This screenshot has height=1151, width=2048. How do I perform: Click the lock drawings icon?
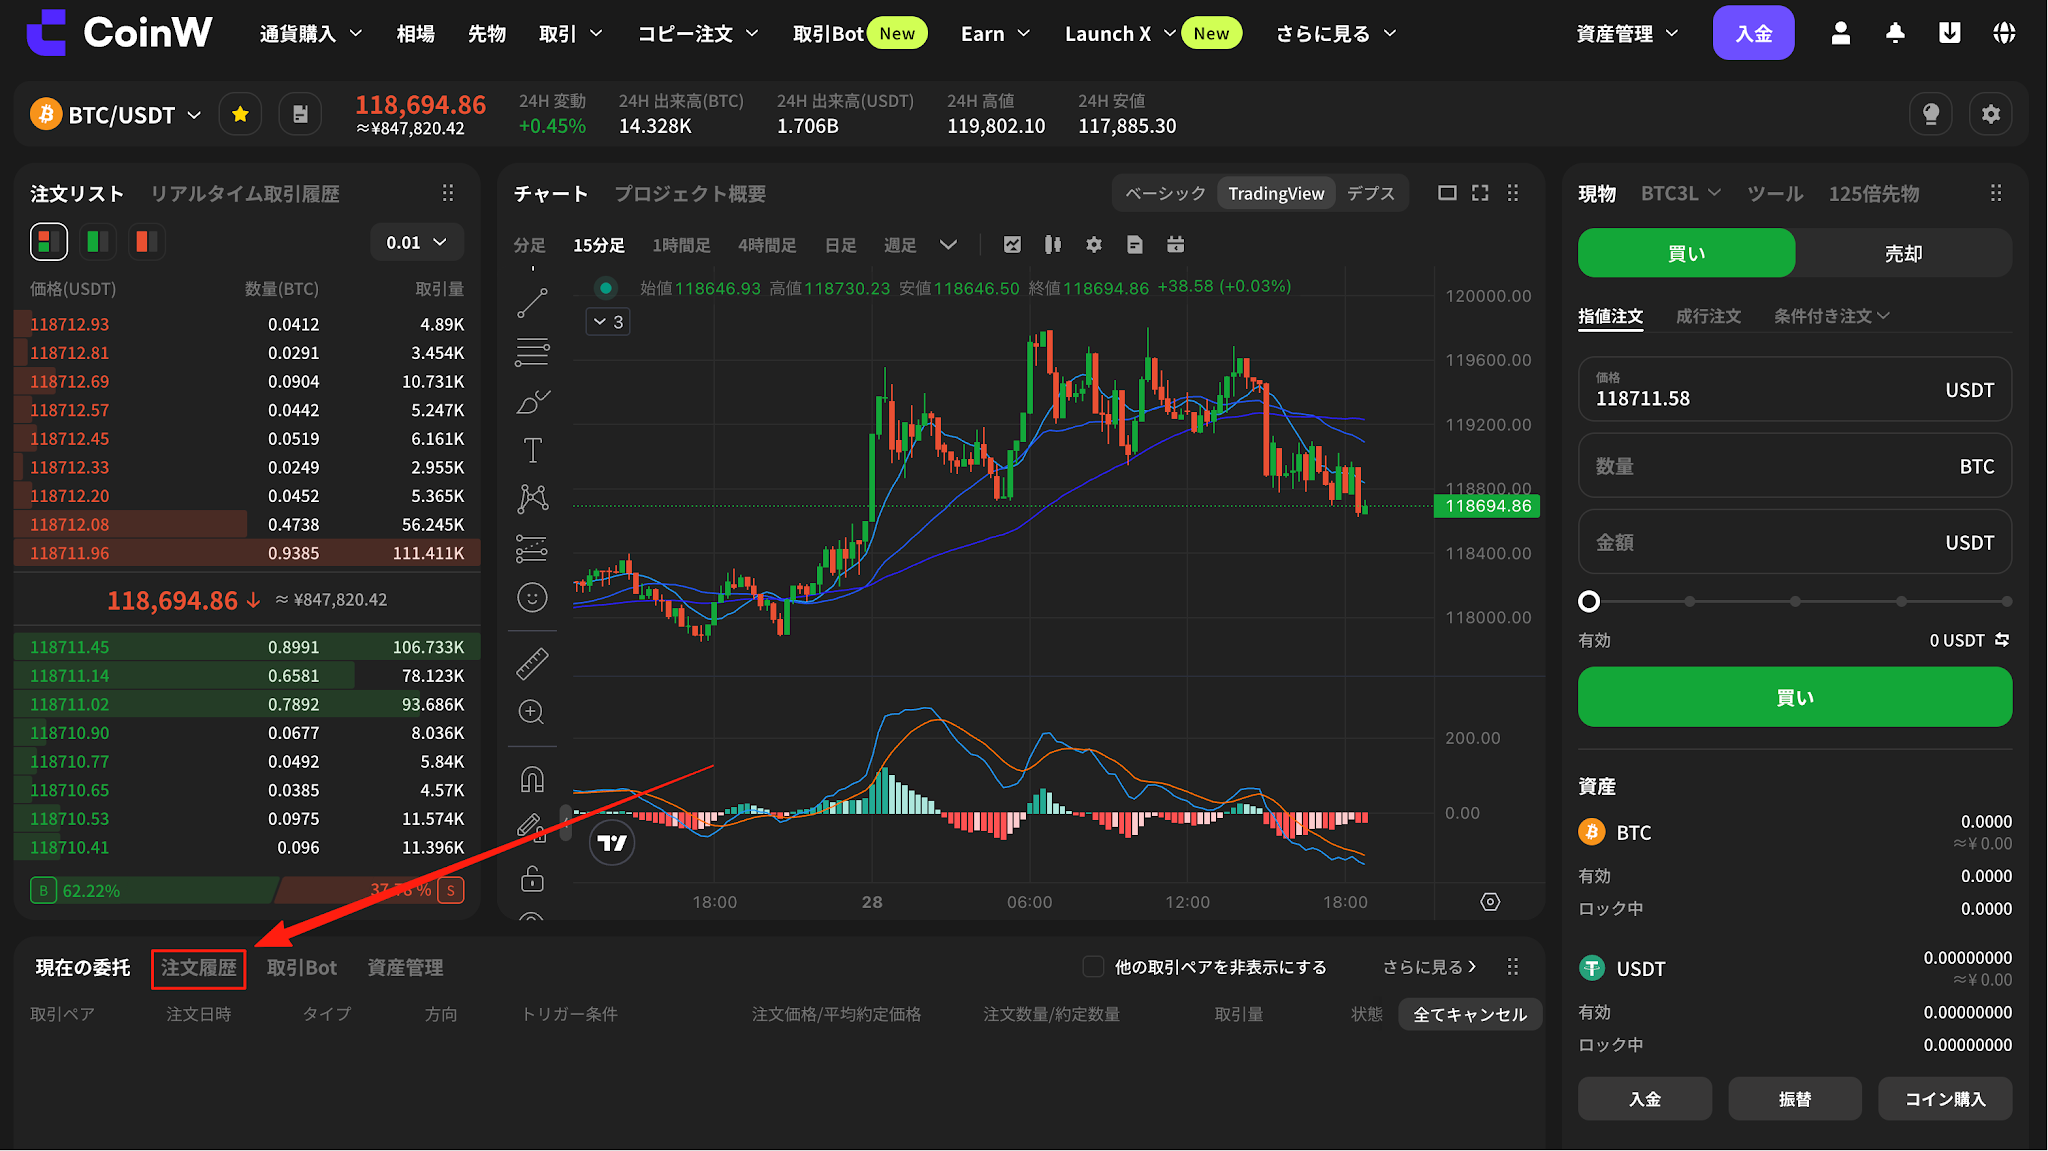pos(532,878)
